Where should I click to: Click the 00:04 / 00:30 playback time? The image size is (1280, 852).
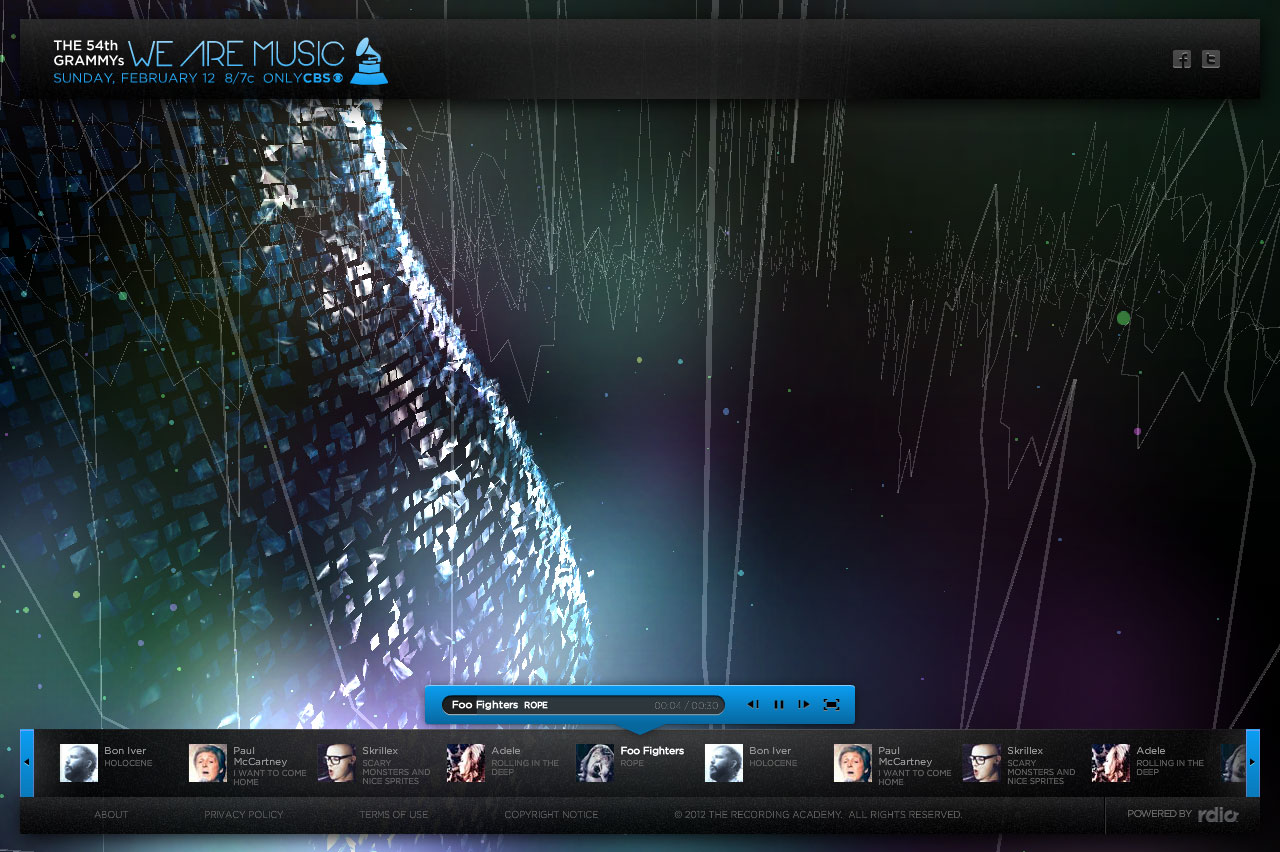[x=686, y=705]
